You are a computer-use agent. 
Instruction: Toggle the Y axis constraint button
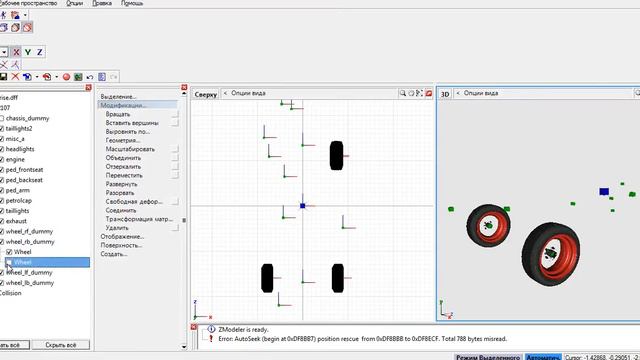point(28,52)
